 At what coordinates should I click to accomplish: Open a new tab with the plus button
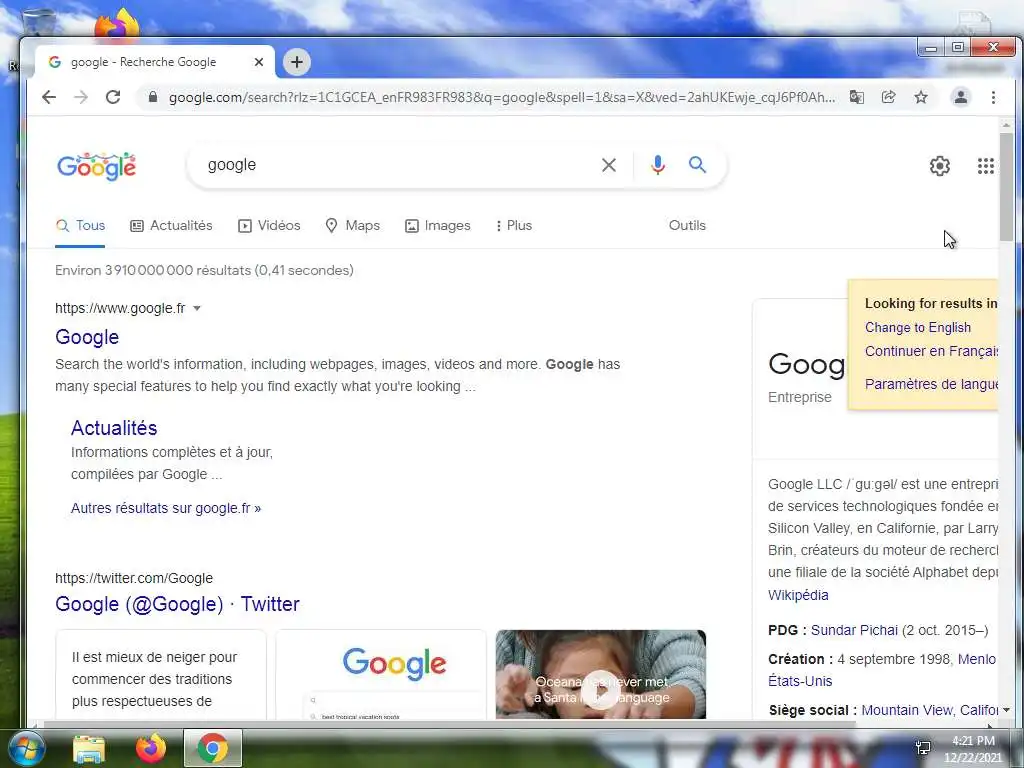(x=297, y=62)
